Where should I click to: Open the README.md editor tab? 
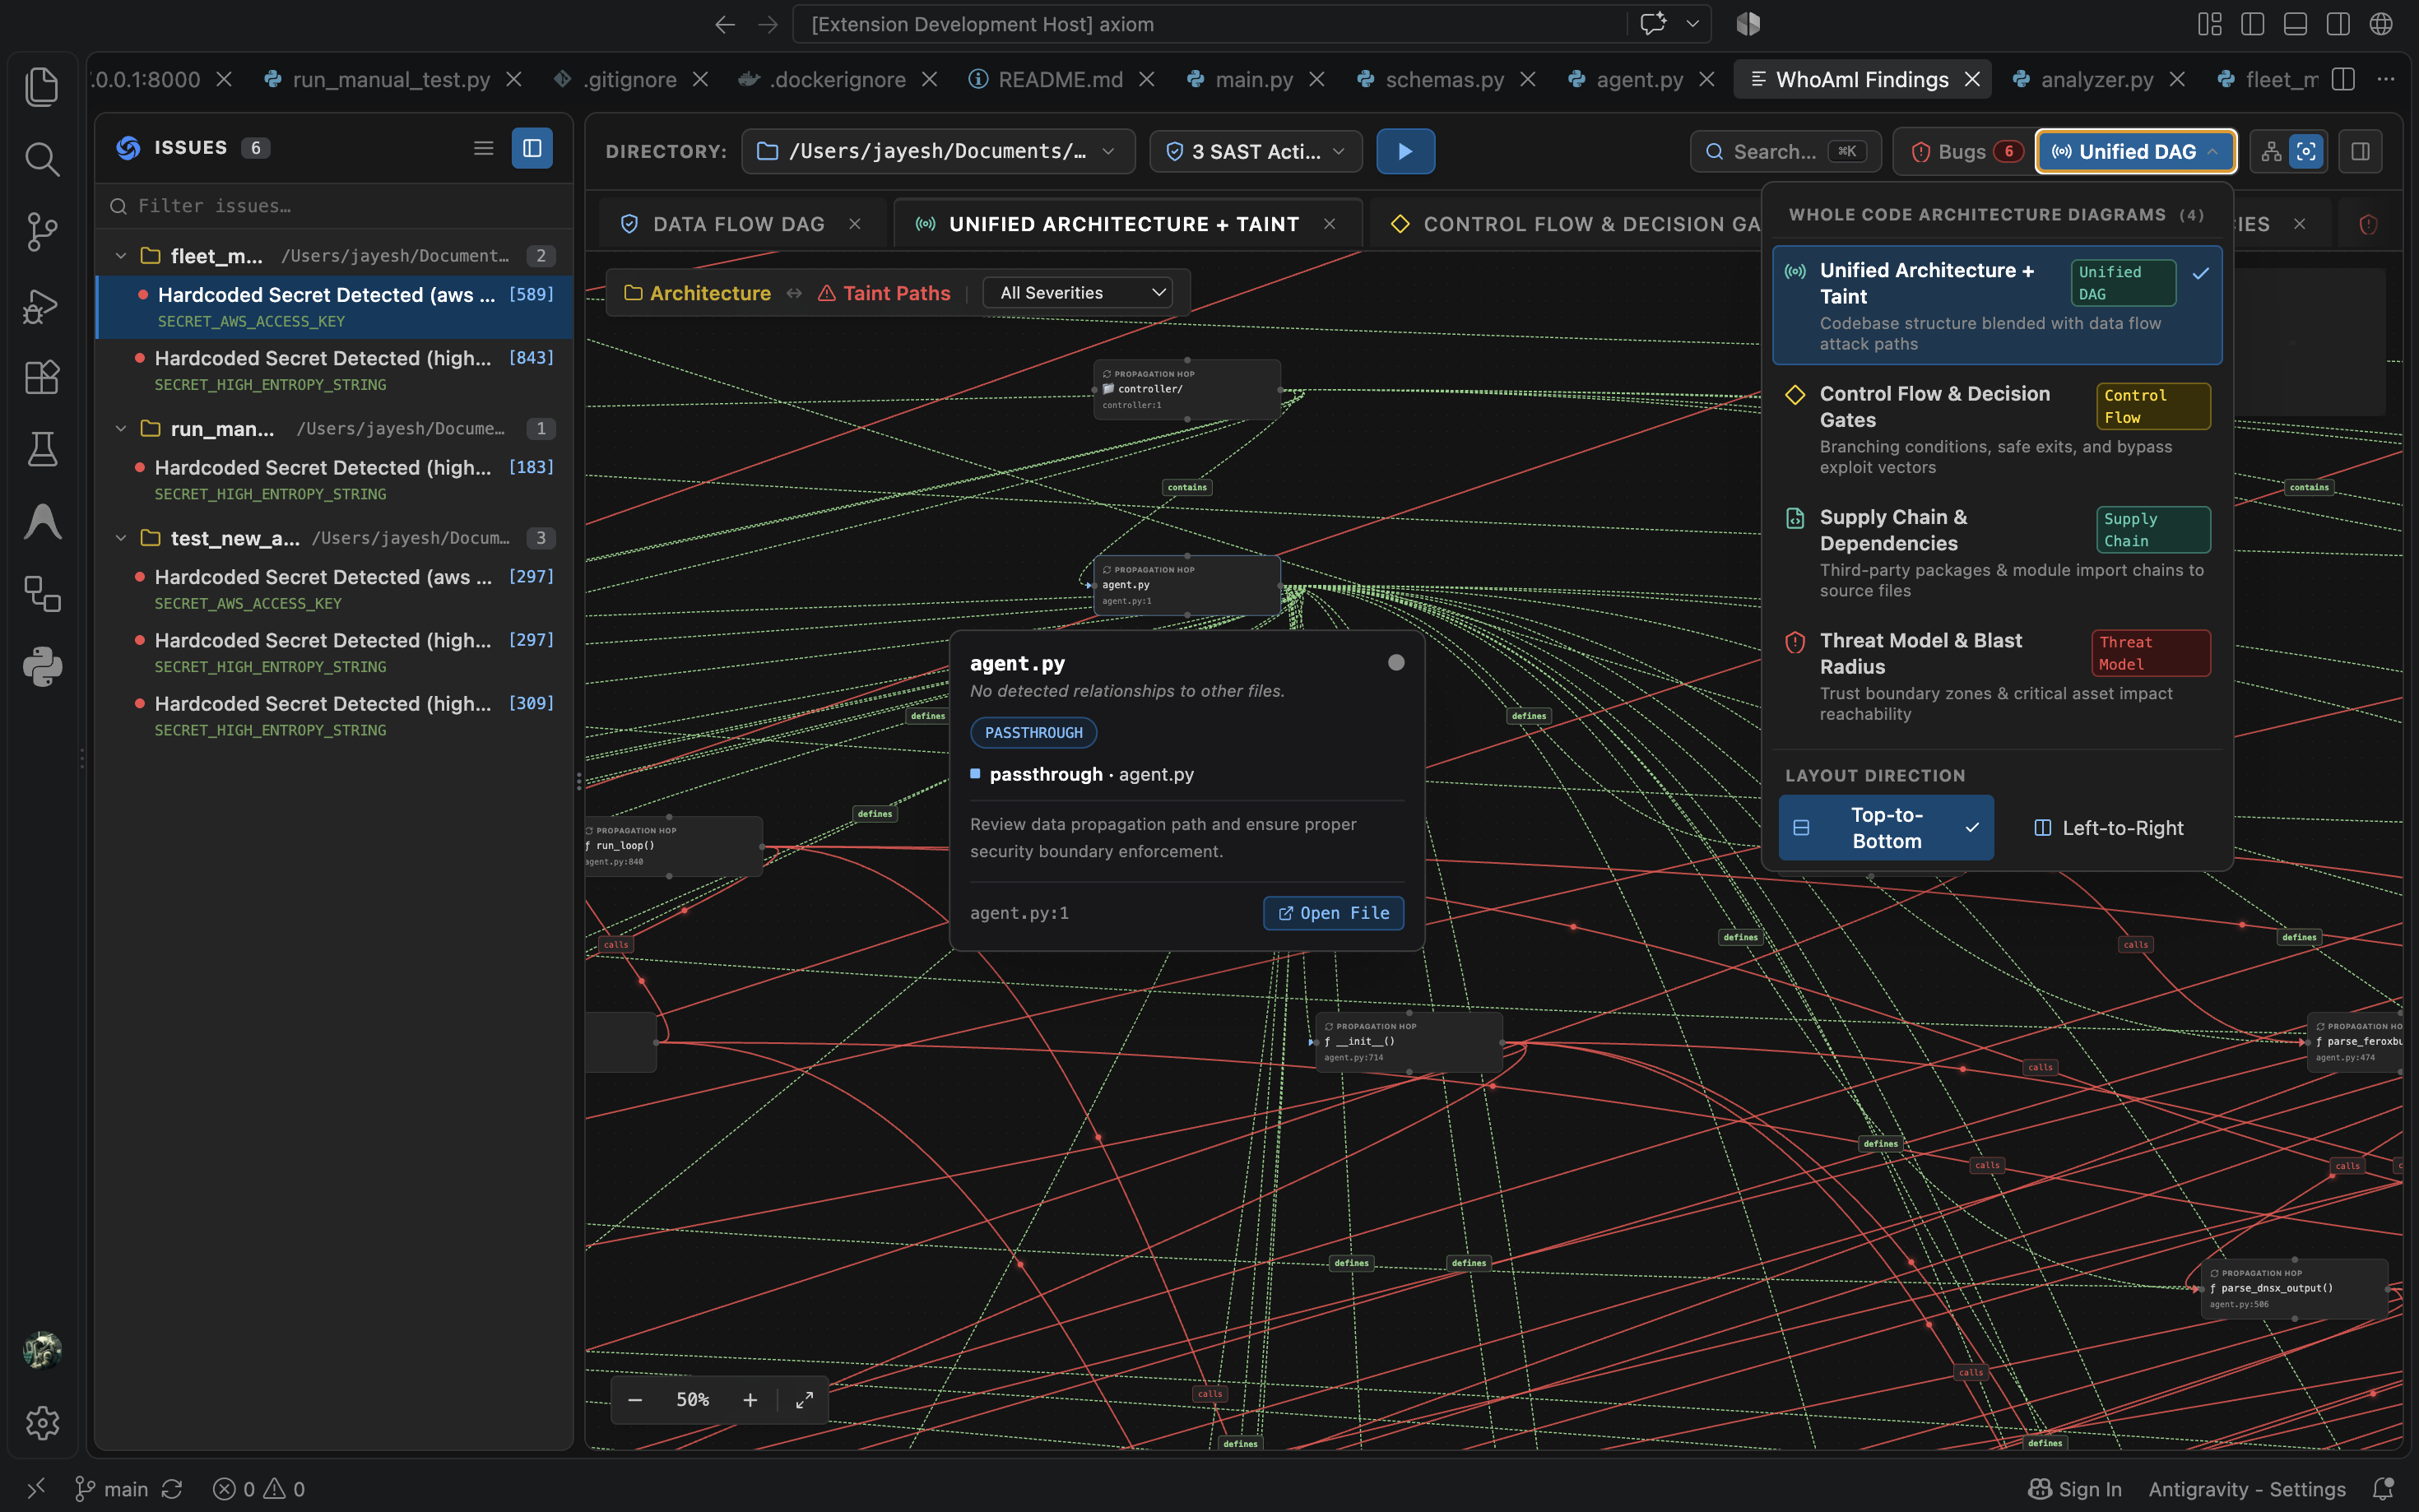point(1060,79)
